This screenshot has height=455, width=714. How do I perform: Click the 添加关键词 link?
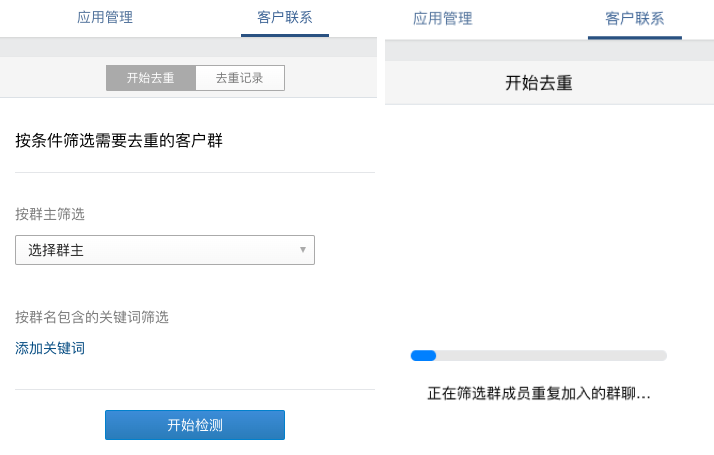[50, 348]
